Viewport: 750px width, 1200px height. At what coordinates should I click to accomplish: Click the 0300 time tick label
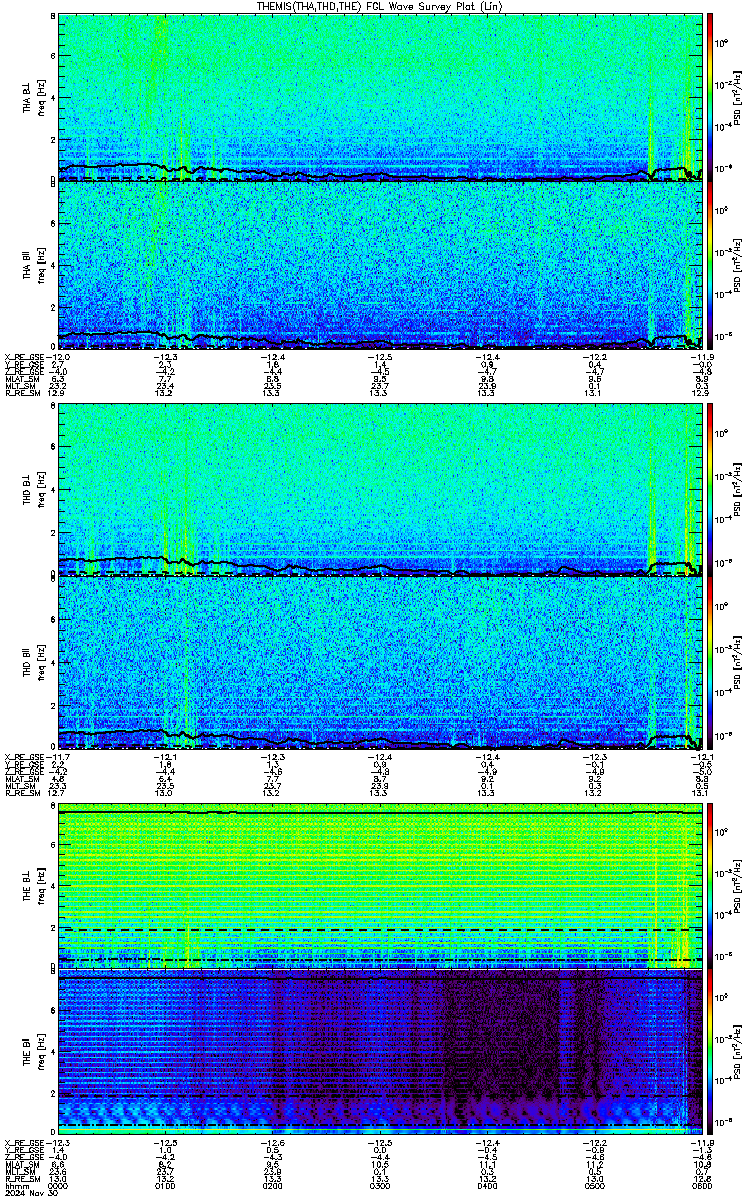(x=379, y=1187)
